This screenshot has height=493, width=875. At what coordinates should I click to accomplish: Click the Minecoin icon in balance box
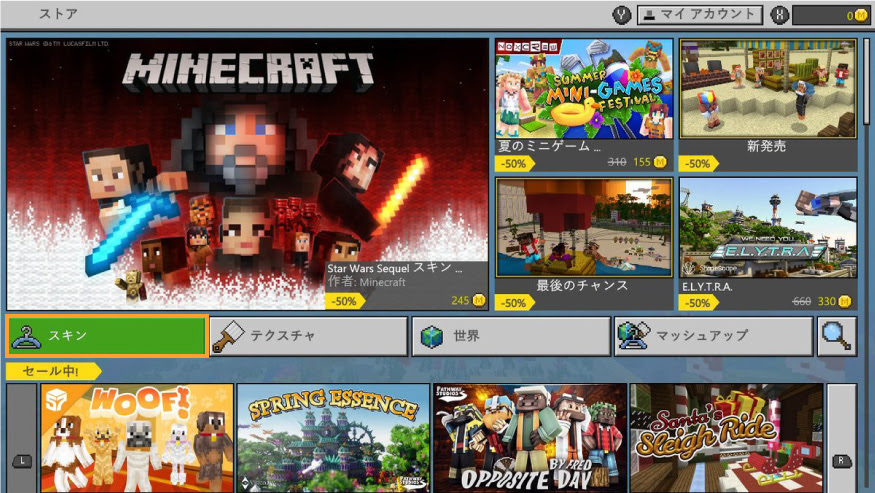point(860,16)
